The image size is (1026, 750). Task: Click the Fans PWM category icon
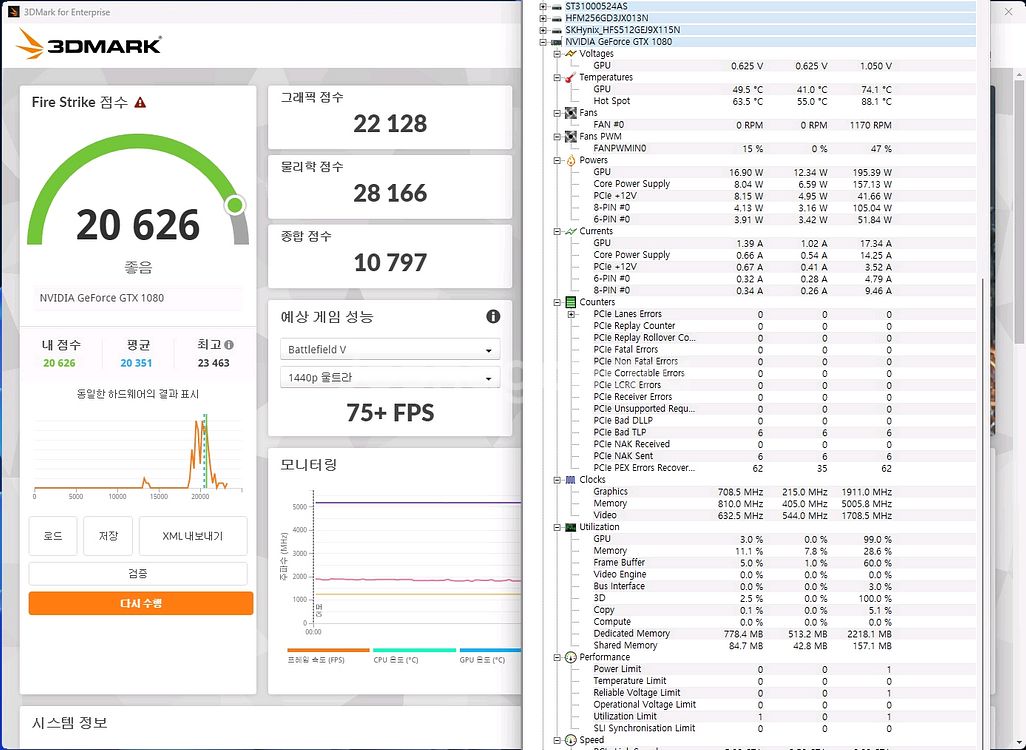571,136
